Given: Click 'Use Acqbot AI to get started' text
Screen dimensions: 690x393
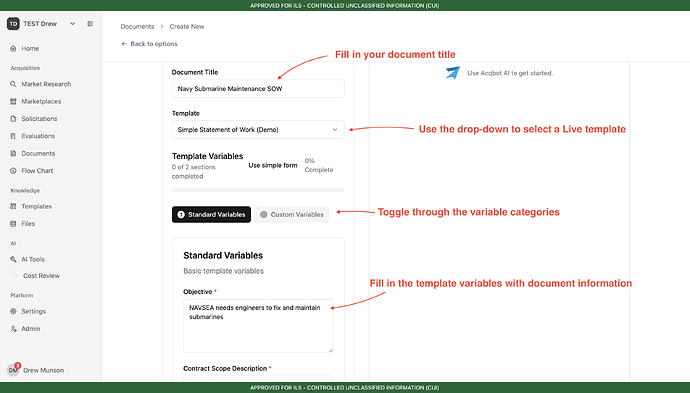Looking at the screenshot, I should point(510,73).
